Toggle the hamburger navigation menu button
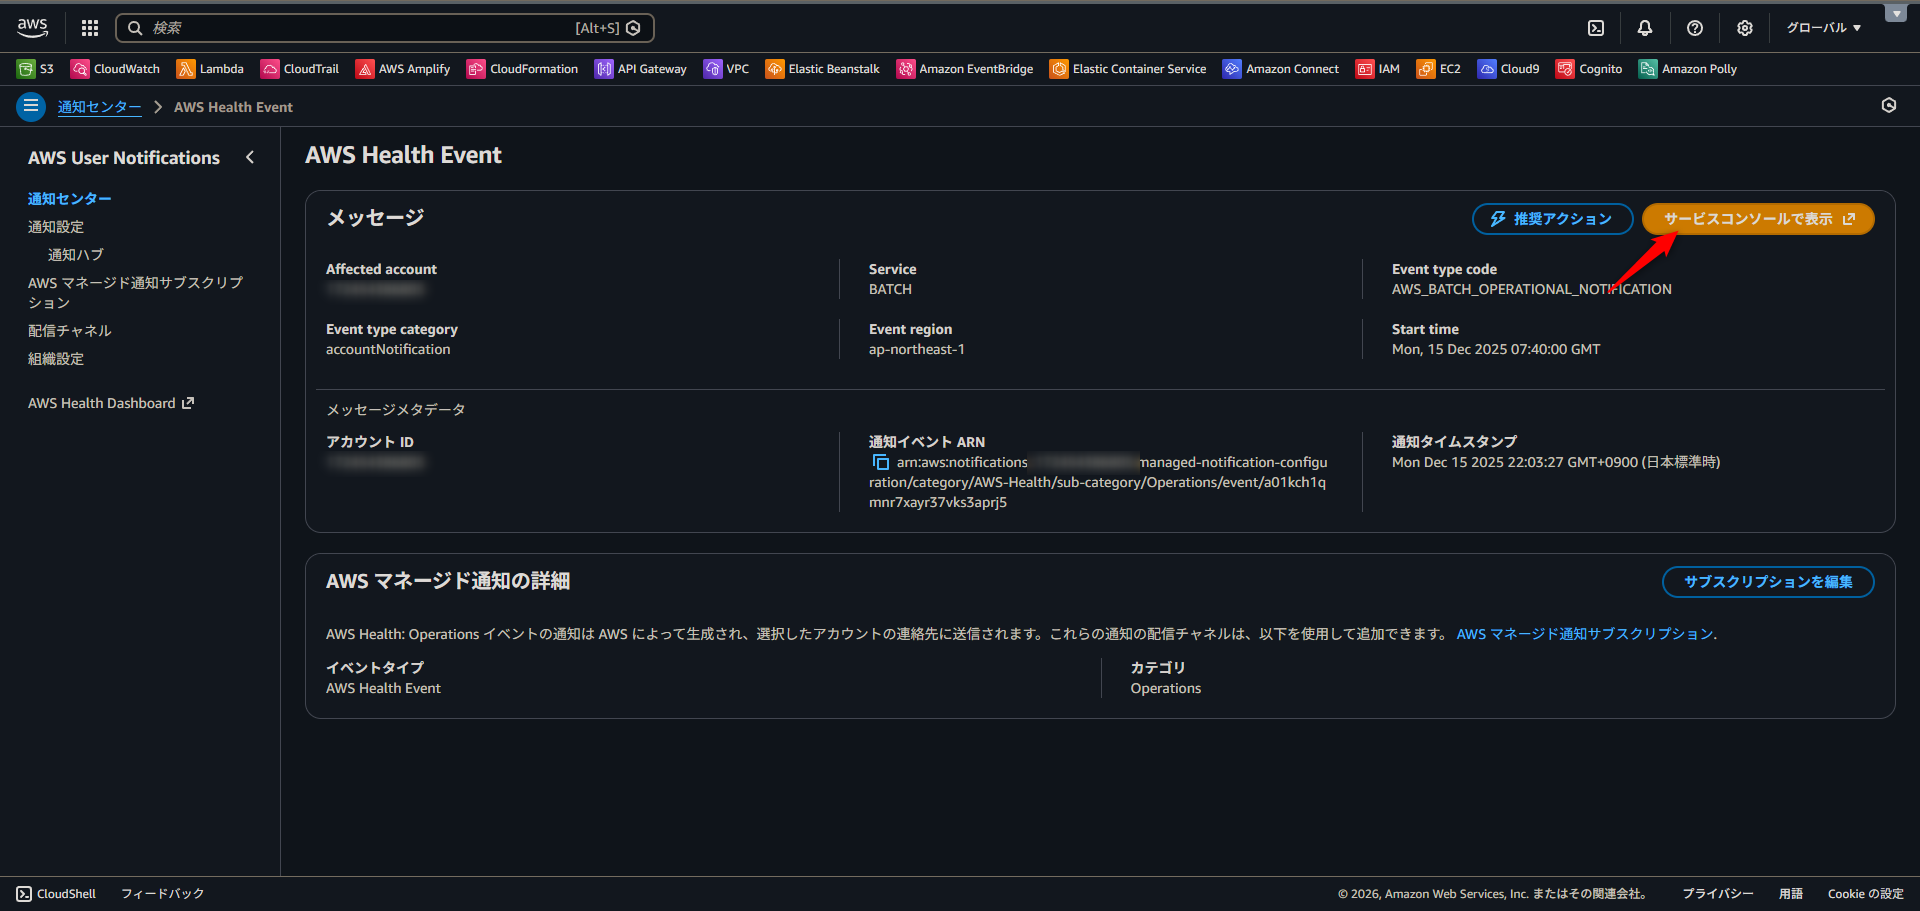Image resolution: width=1920 pixels, height=911 pixels. pyautogui.click(x=31, y=106)
